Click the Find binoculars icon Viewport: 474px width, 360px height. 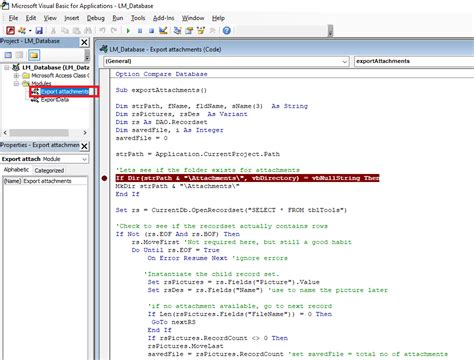[88, 31]
